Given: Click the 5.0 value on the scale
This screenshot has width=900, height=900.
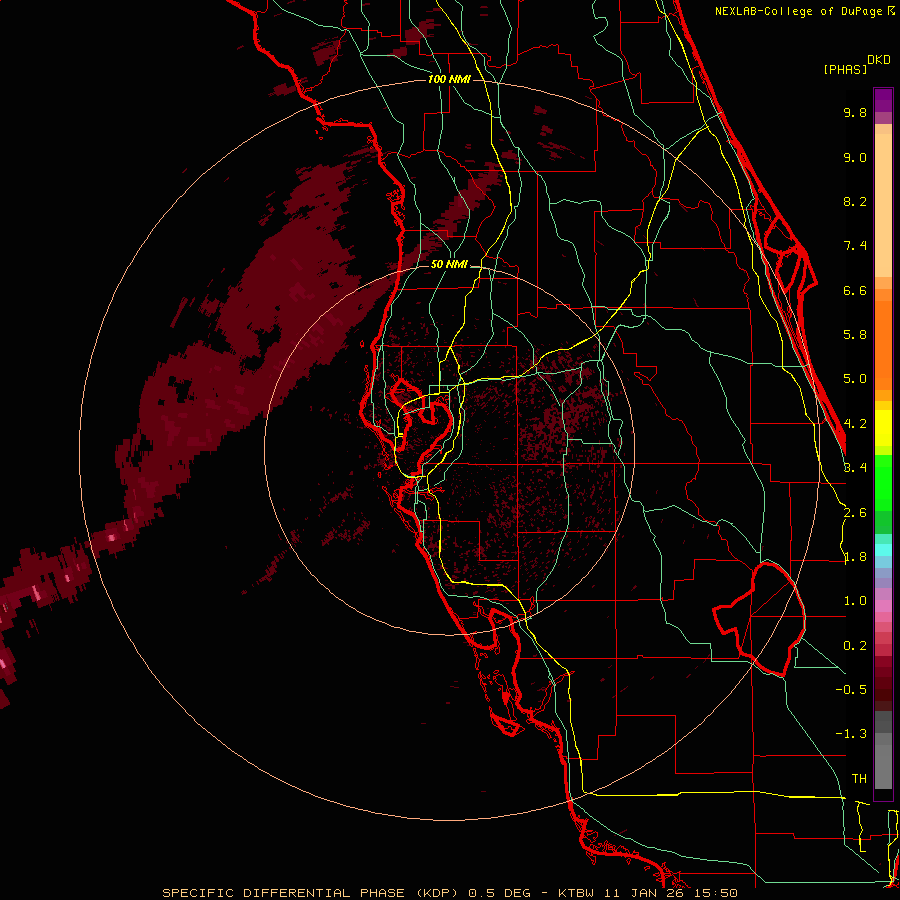Looking at the screenshot, I should tap(855, 379).
